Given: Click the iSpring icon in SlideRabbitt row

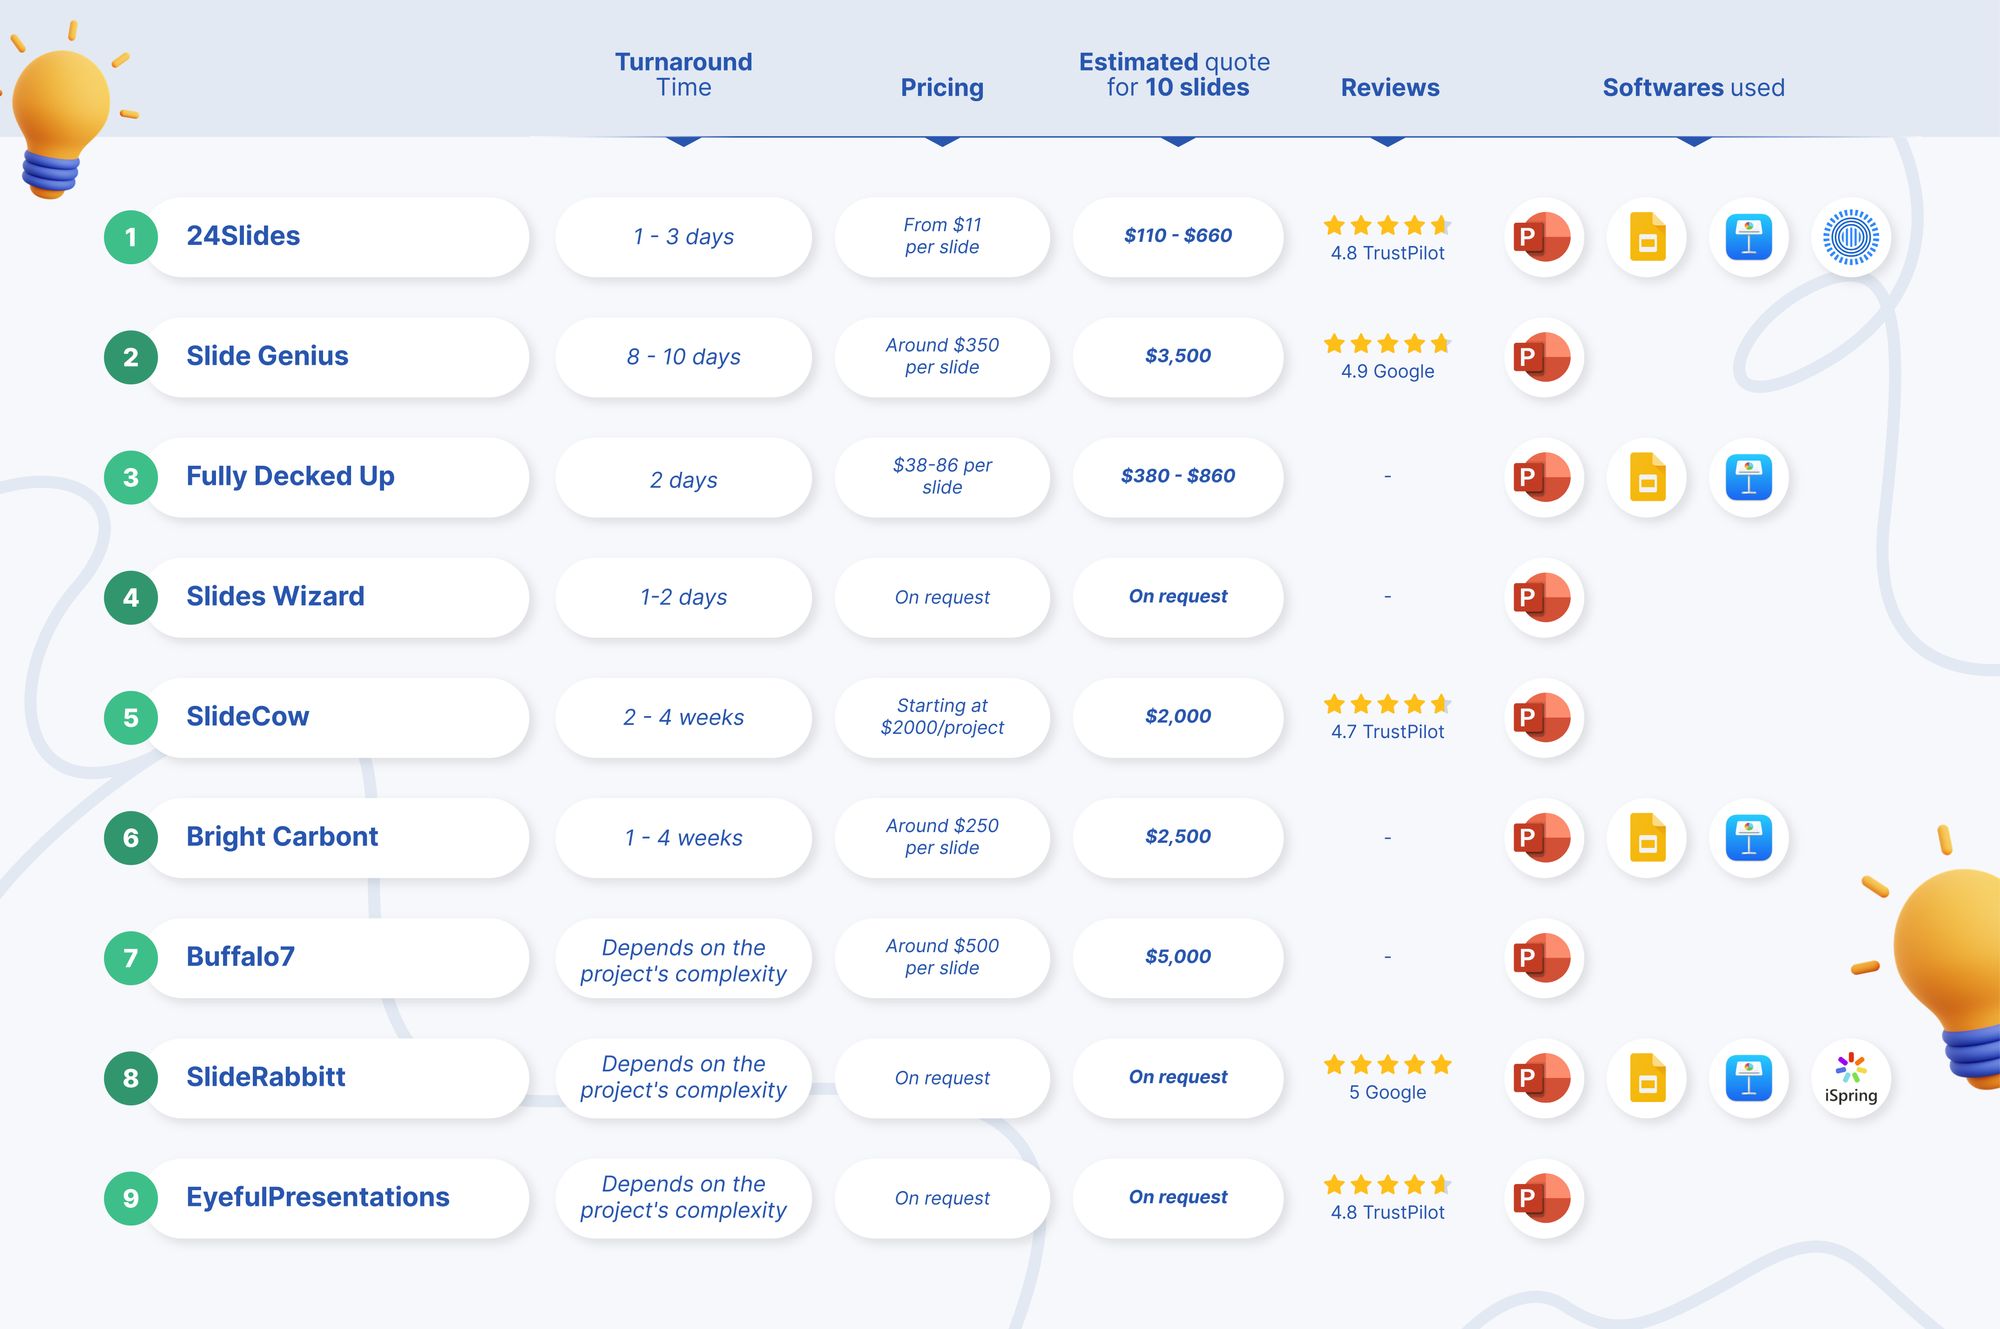Looking at the screenshot, I should click(1850, 1078).
